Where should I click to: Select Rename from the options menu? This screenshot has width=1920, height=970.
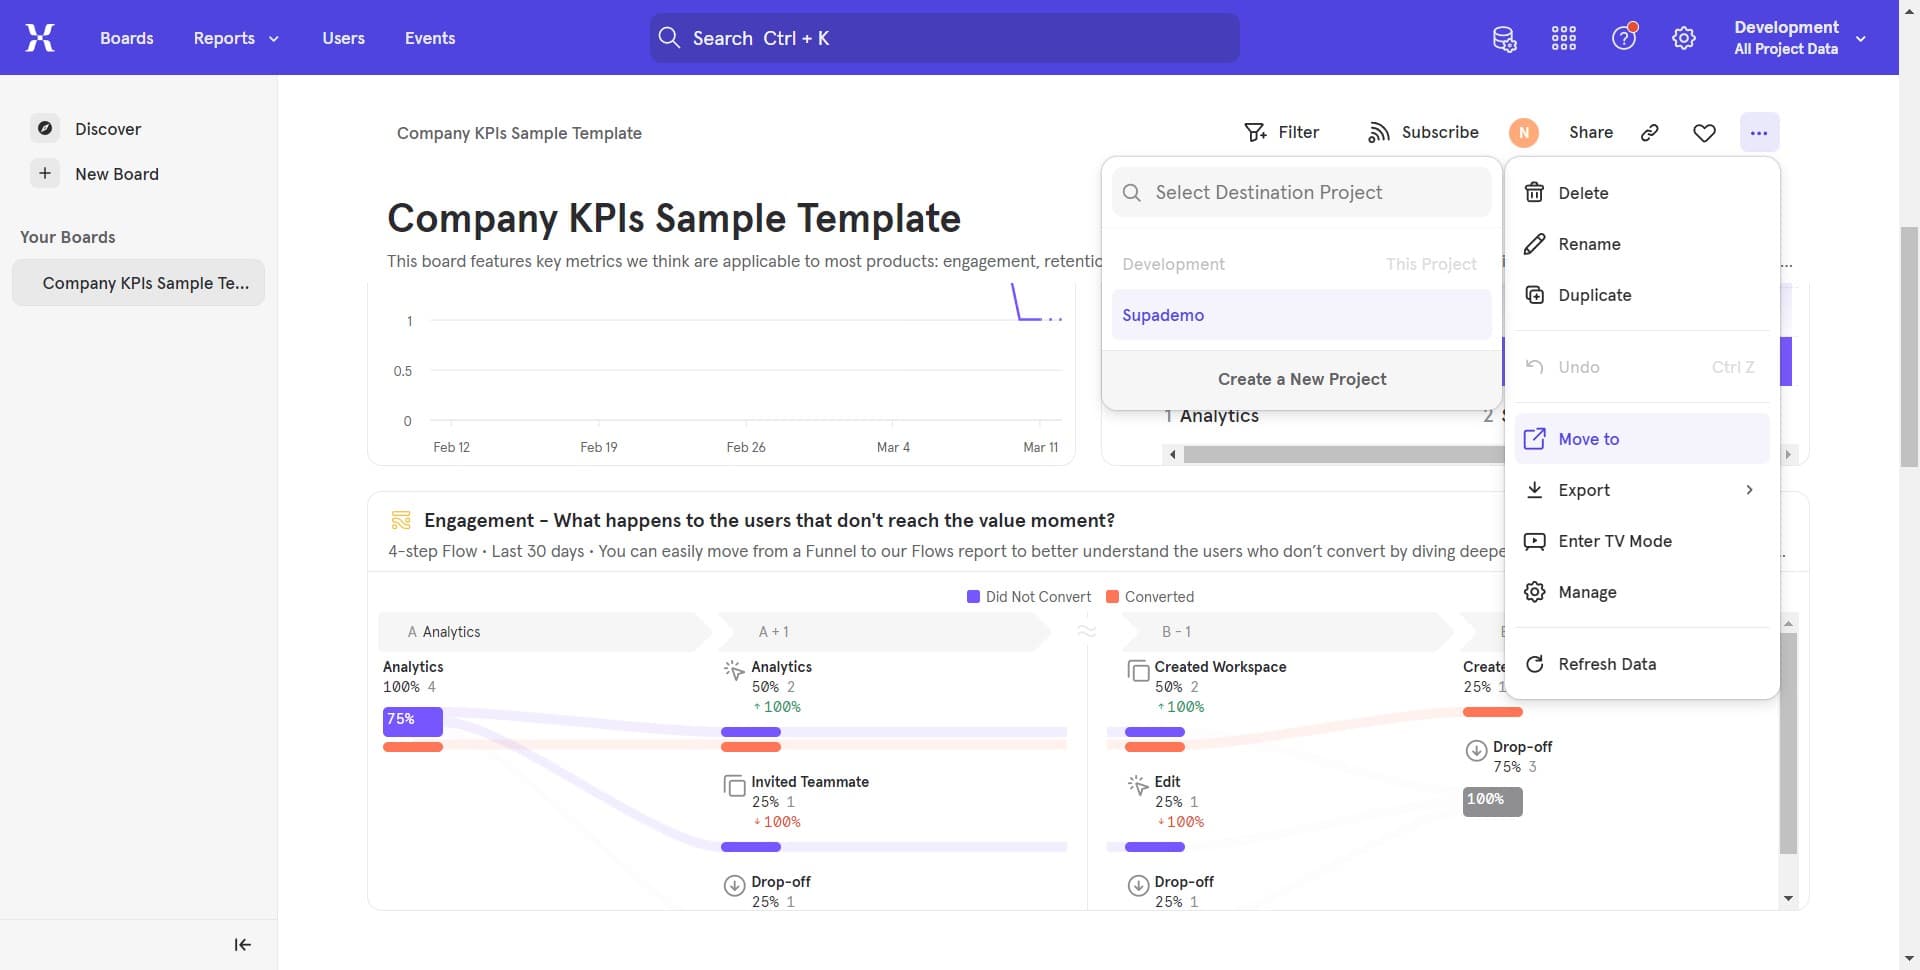pos(1590,244)
